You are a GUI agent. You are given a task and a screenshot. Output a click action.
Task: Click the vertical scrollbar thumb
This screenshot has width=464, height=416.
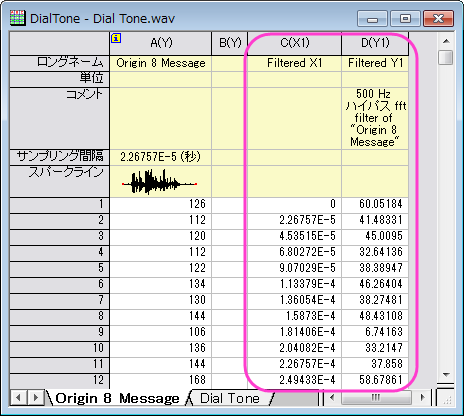[446, 57]
